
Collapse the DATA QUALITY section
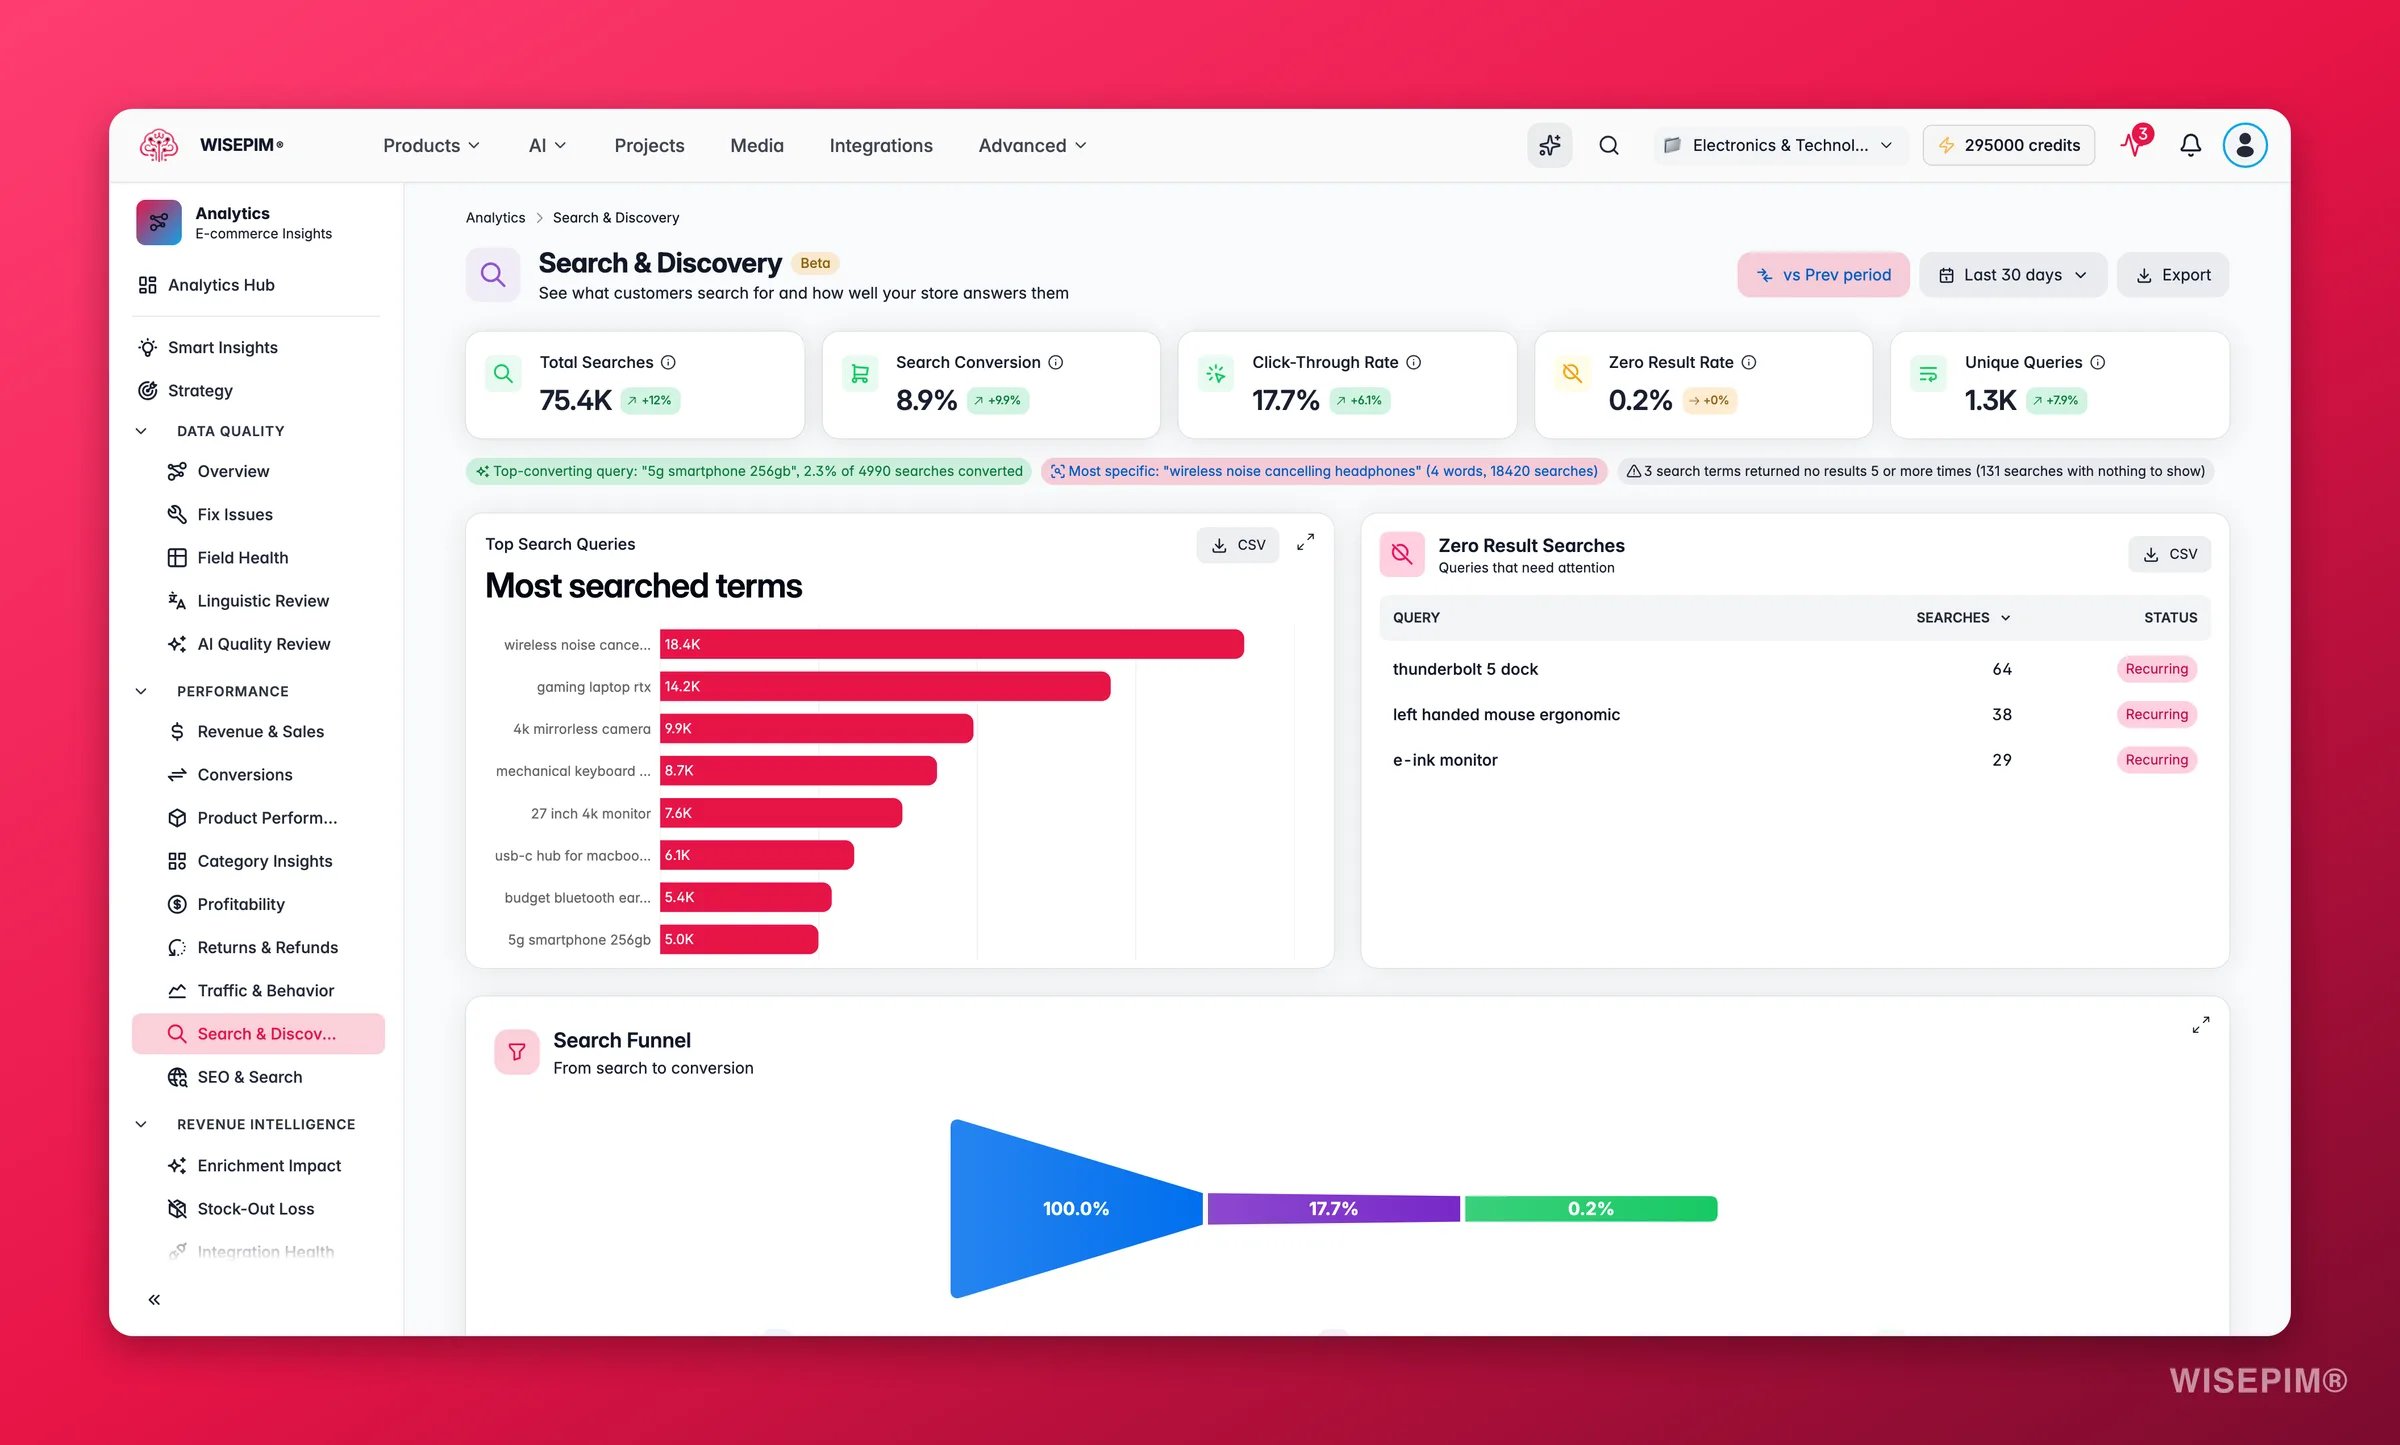pos(141,431)
